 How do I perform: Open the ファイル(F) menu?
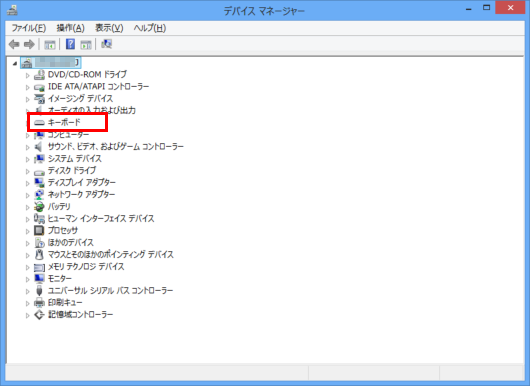(x=29, y=28)
